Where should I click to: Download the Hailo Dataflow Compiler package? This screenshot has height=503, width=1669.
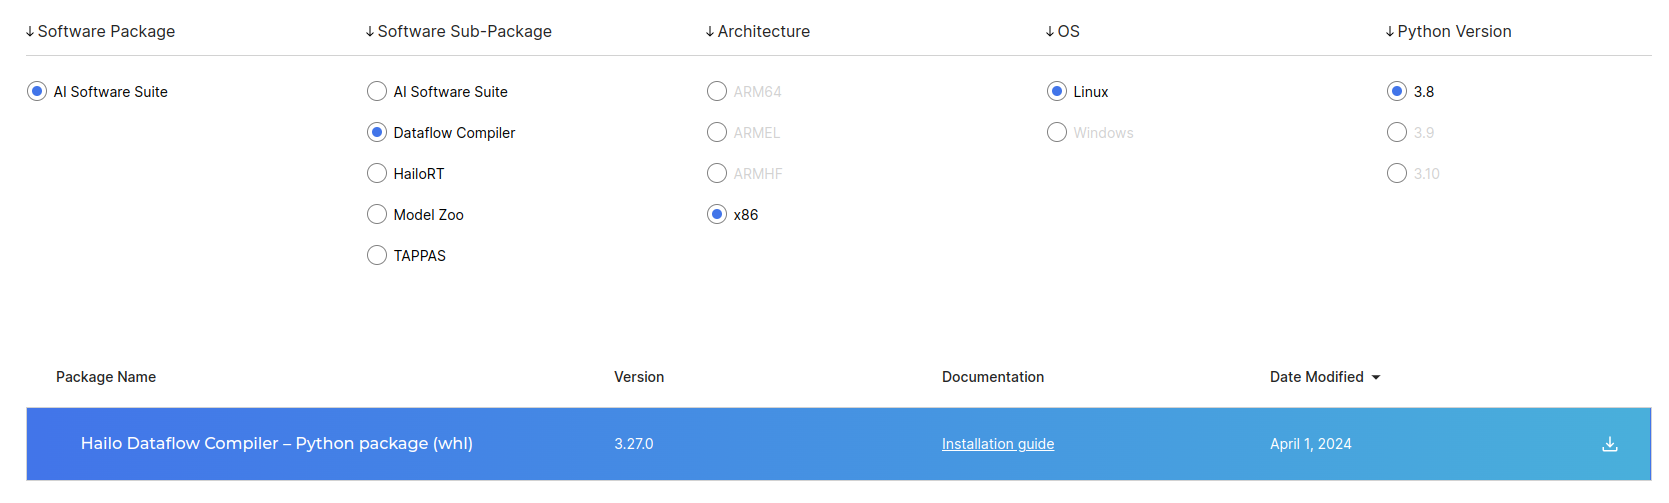(1609, 444)
